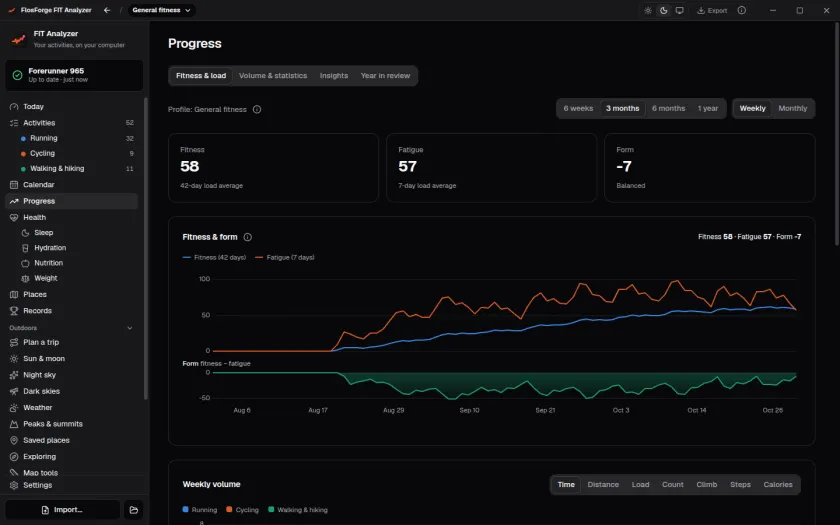Show weekly volume by Count
The width and height of the screenshot is (840, 525).
[672, 484]
